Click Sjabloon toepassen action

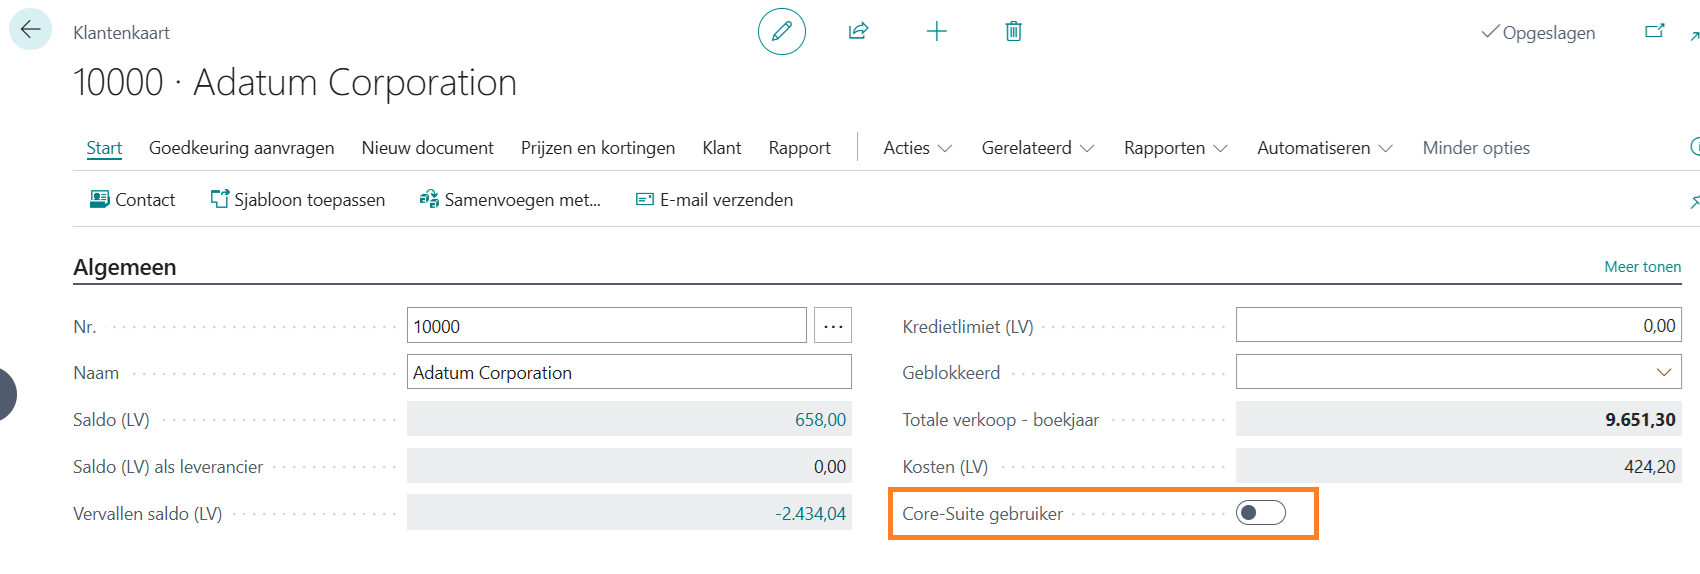point(297,200)
